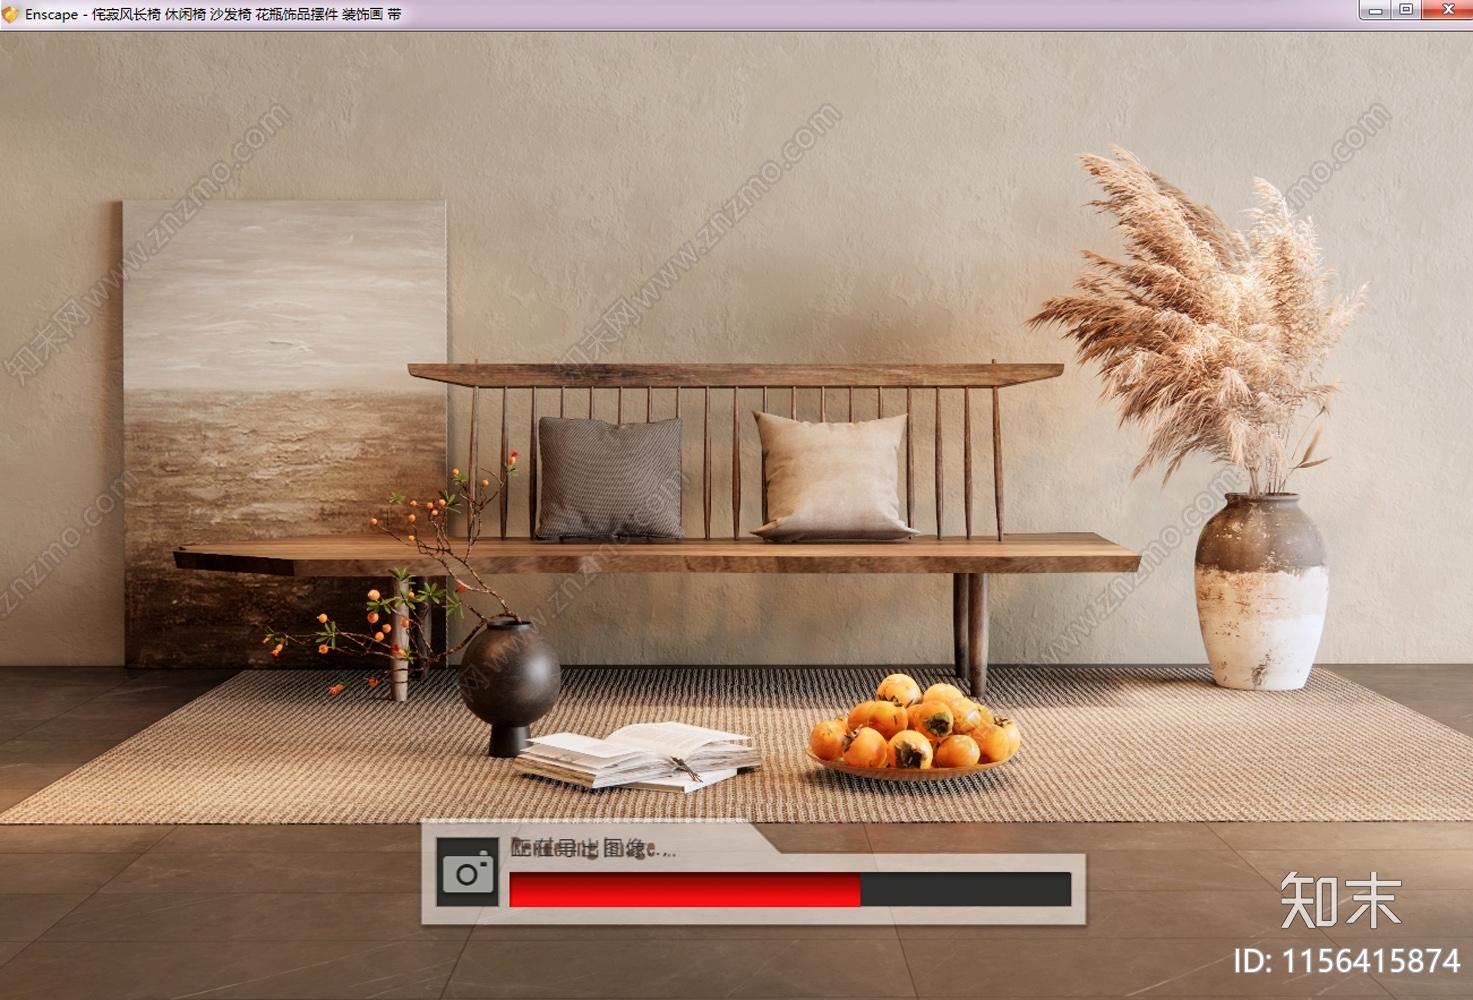The width and height of the screenshot is (1473, 1000).
Task: Click the export status text above progress bar
Action: [593, 849]
